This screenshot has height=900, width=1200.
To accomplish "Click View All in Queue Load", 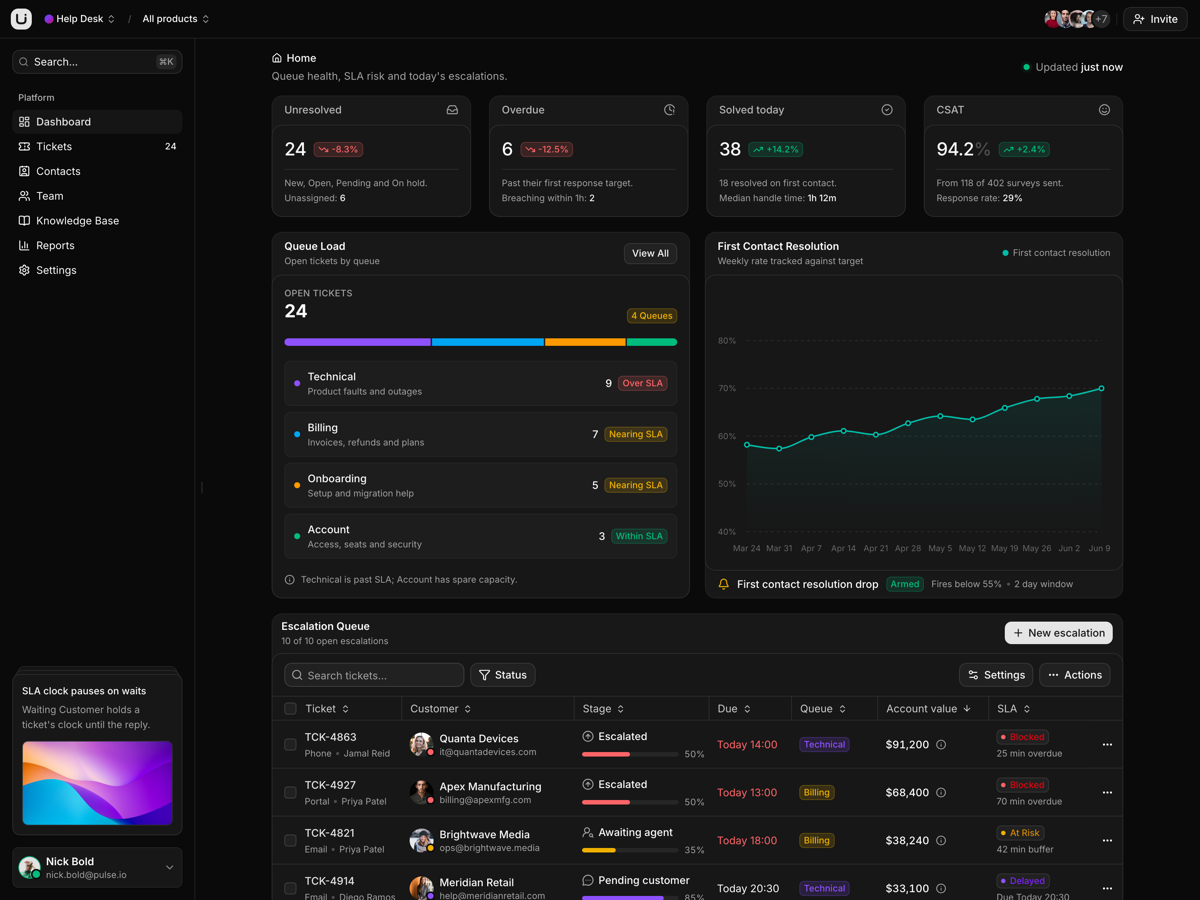I will pyautogui.click(x=650, y=254).
